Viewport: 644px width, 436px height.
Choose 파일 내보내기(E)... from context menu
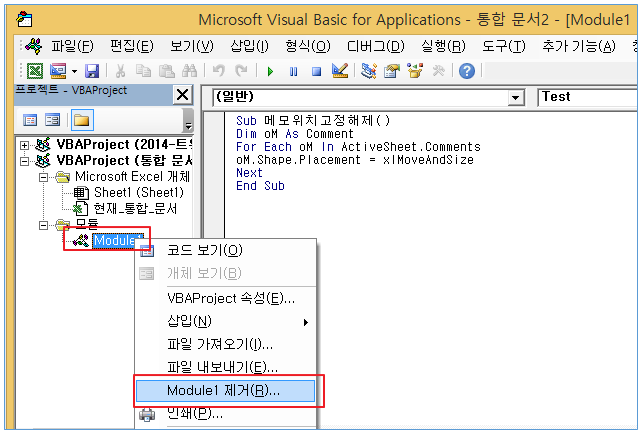click(226, 367)
